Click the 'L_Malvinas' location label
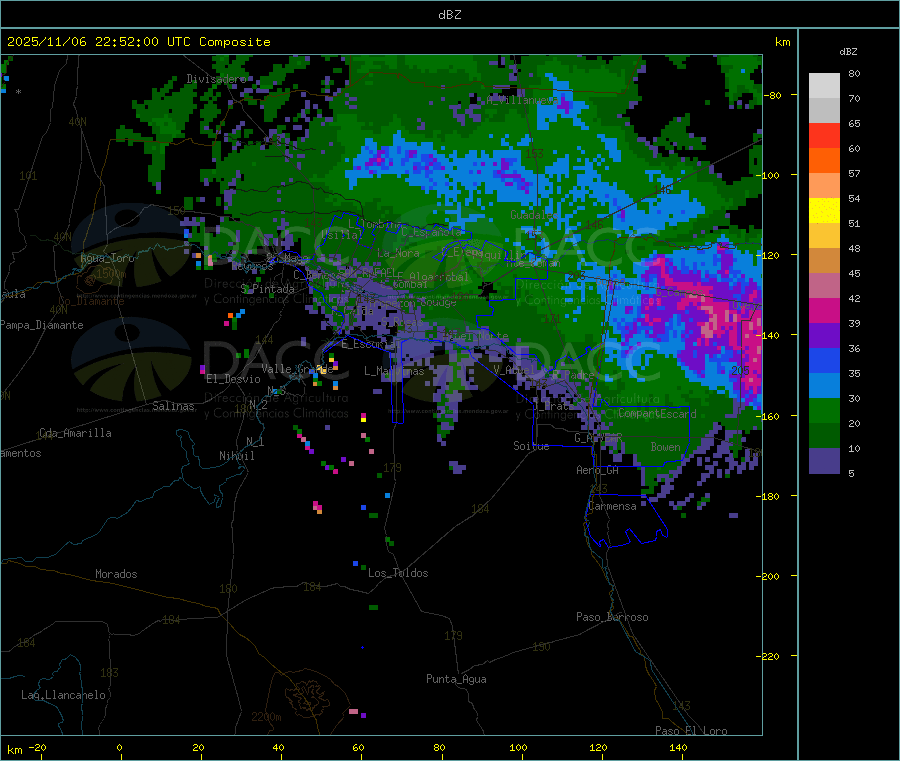Viewport: 900px width, 761px height. pos(394,371)
